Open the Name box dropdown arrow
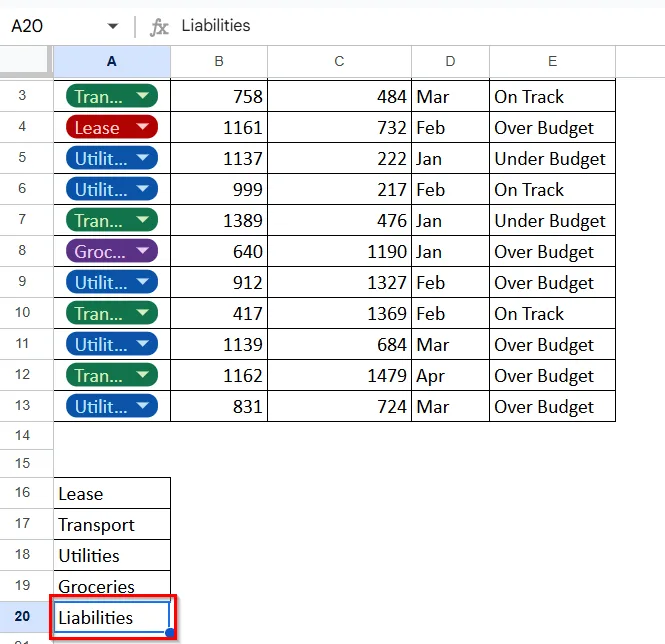The height and width of the screenshot is (644, 665). pyautogui.click(x=112, y=26)
